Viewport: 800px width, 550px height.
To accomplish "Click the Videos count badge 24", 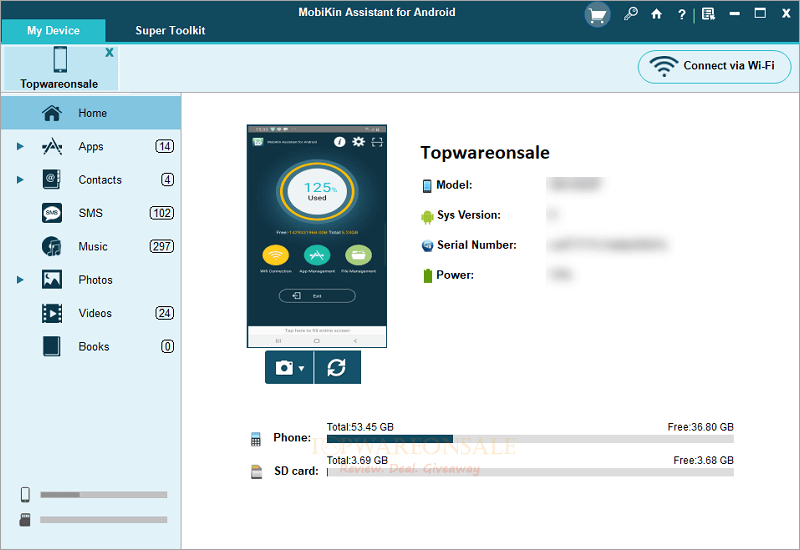I will click(164, 313).
